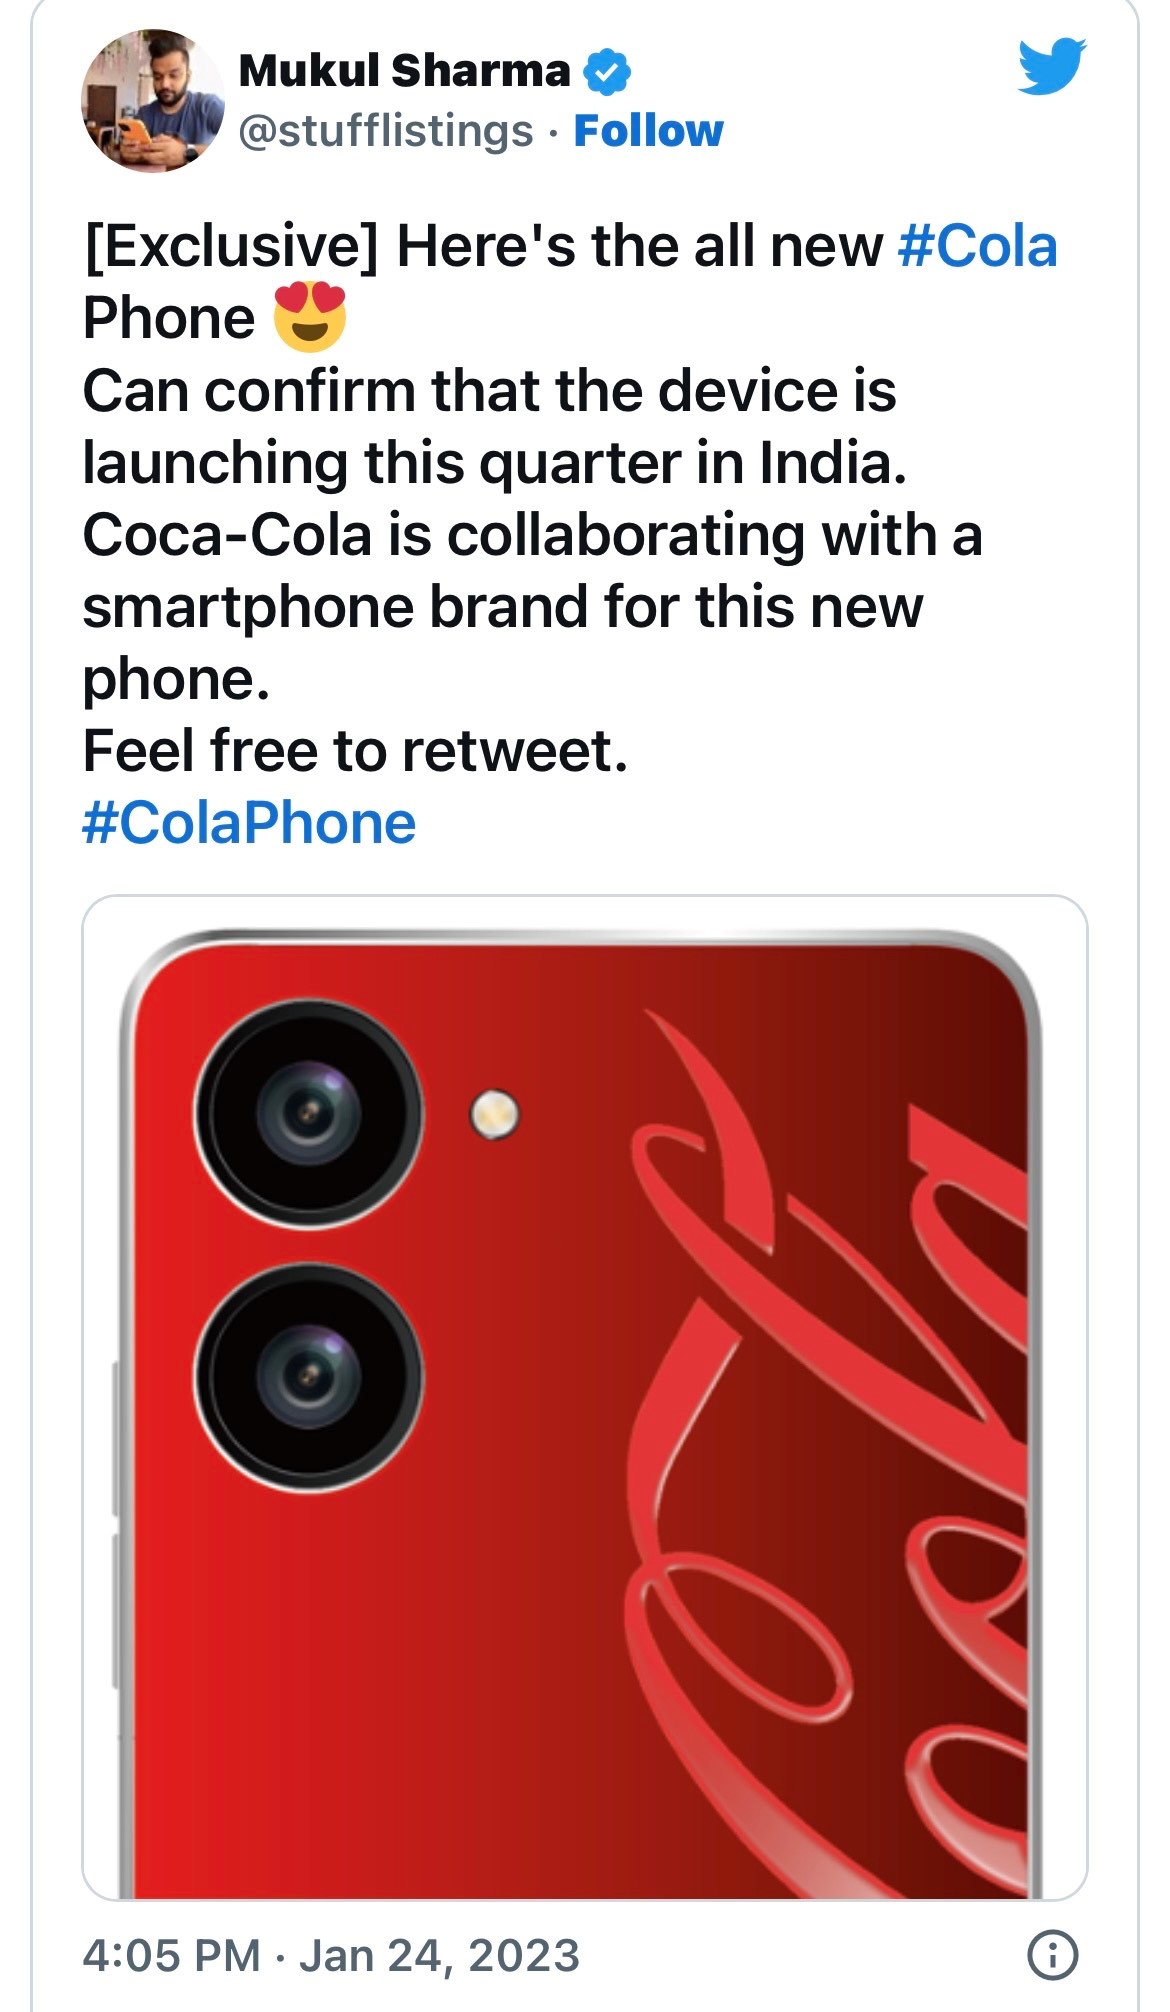Click the words "Coca-Cola" in the tweet text
This screenshot has width=1170, height=2012.
[x=227, y=535]
